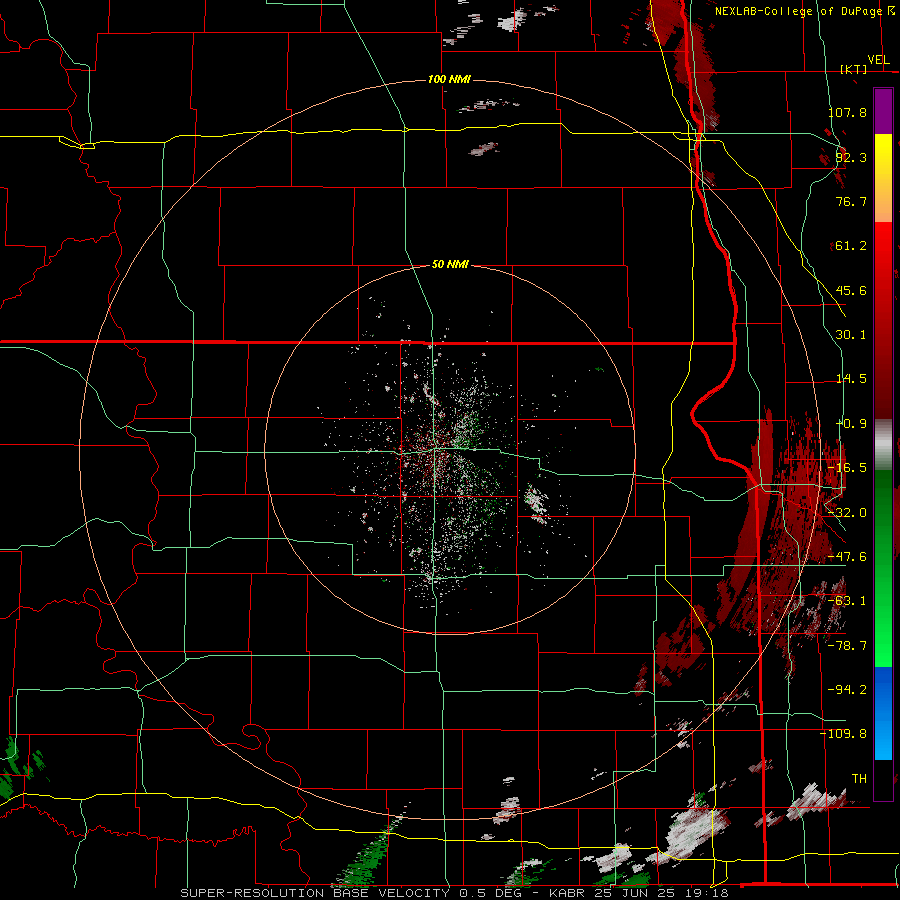Click the 50 NMI range ring label
Viewport: 900px width, 900px height.
[451, 265]
